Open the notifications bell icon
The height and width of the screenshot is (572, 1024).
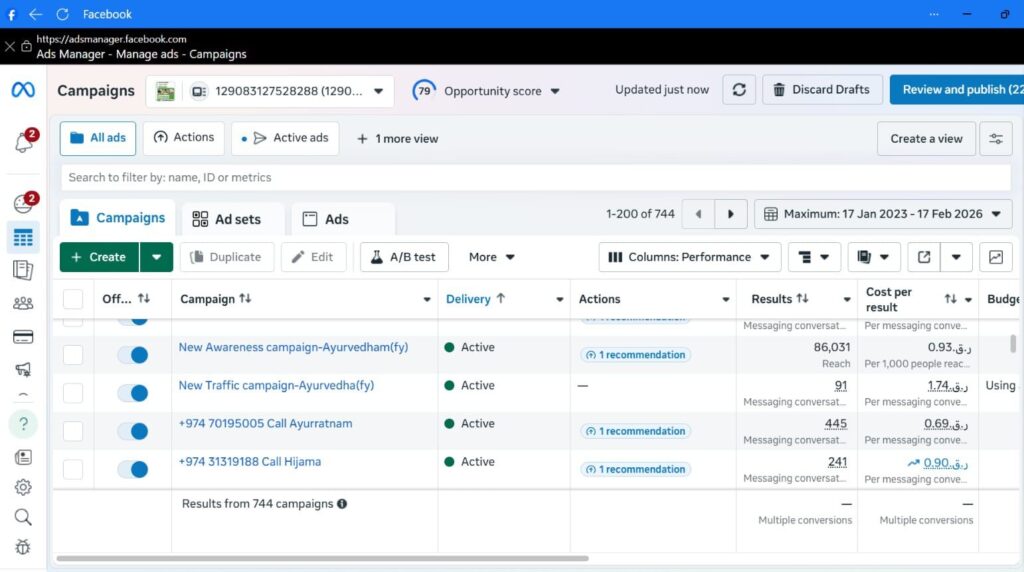pyautogui.click(x=23, y=143)
